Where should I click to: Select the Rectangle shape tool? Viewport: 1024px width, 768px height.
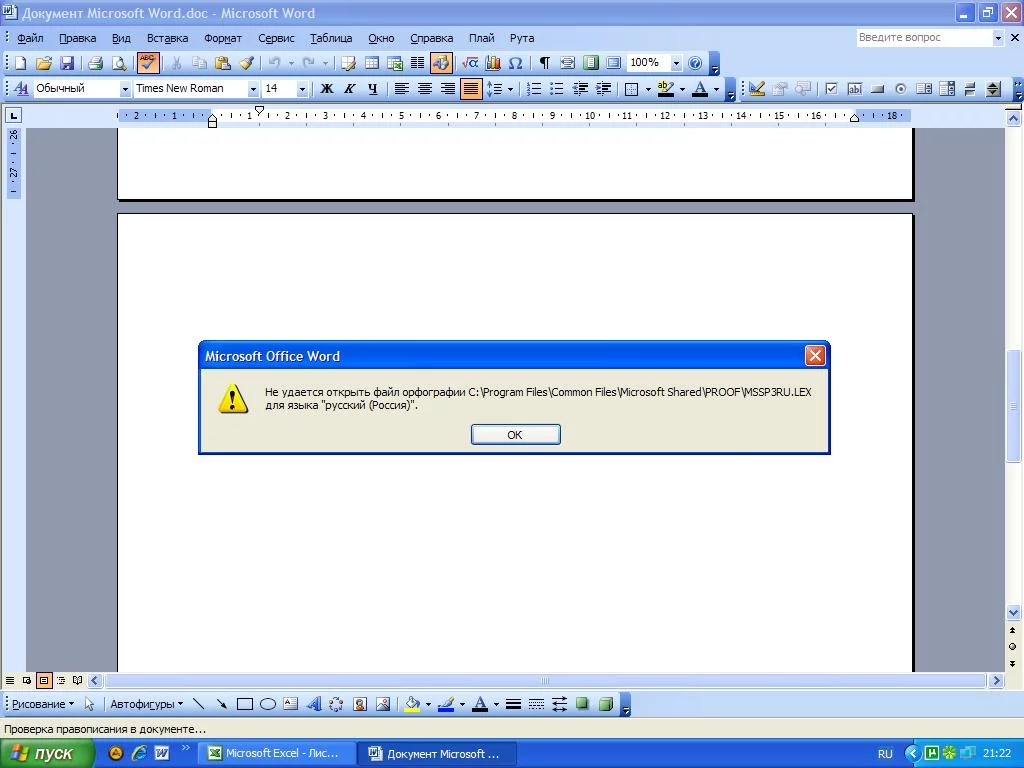click(x=245, y=704)
